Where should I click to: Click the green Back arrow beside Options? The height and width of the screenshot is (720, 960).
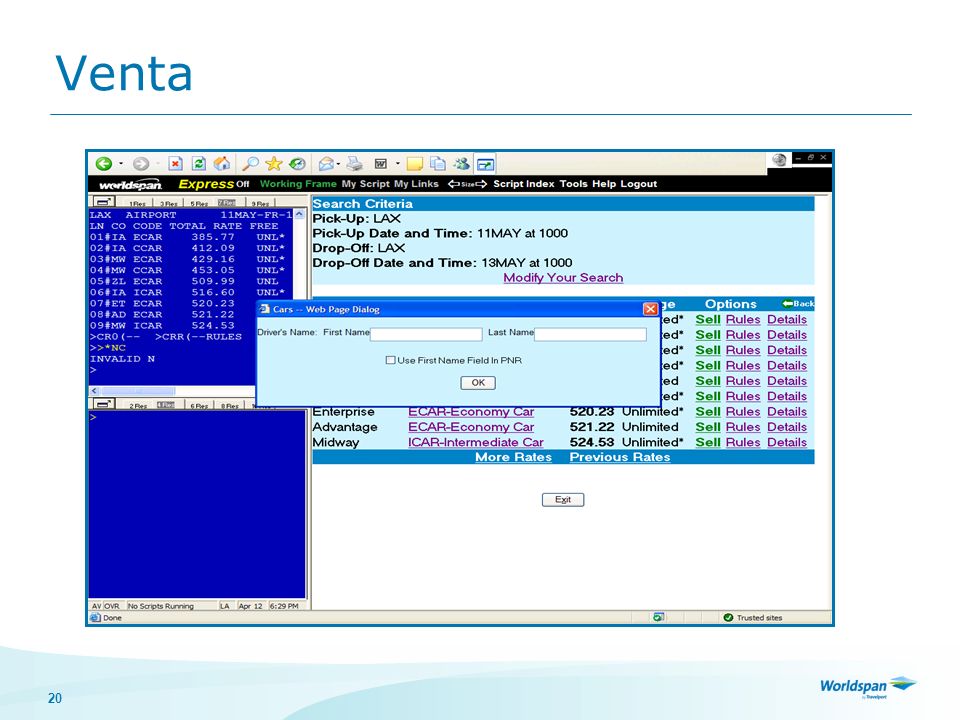(x=797, y=304)
